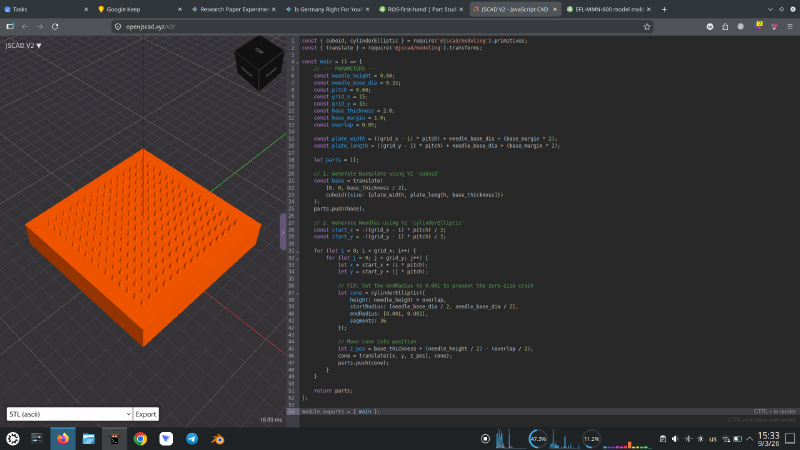Open Telegram from the taskbar
800x450 pixels.
click(x=192, y=439)
